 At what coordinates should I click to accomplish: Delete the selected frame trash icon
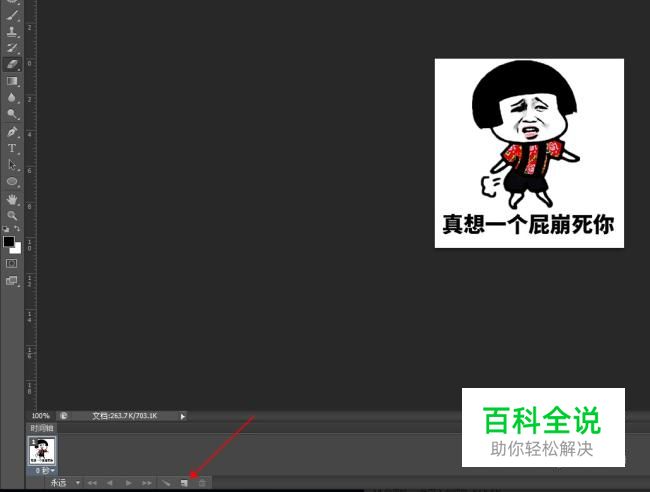[202, 483]
